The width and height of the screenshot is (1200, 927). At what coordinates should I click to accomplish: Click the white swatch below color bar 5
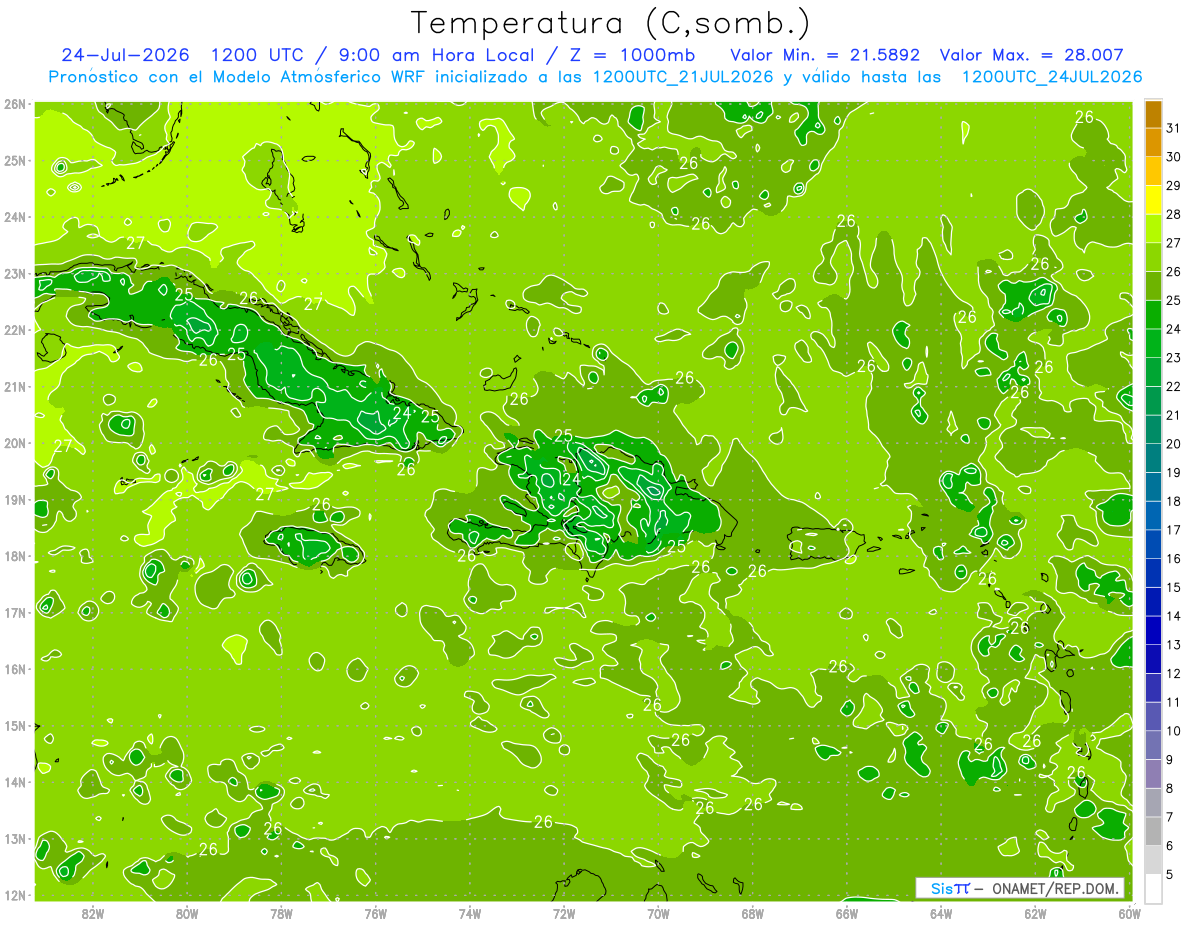[x=1153, y=888]
